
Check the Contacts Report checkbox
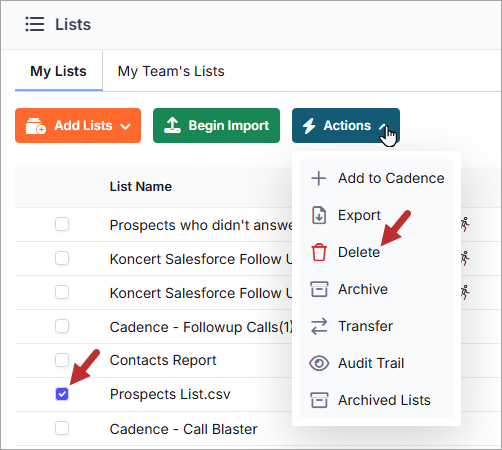pos(62,360)
